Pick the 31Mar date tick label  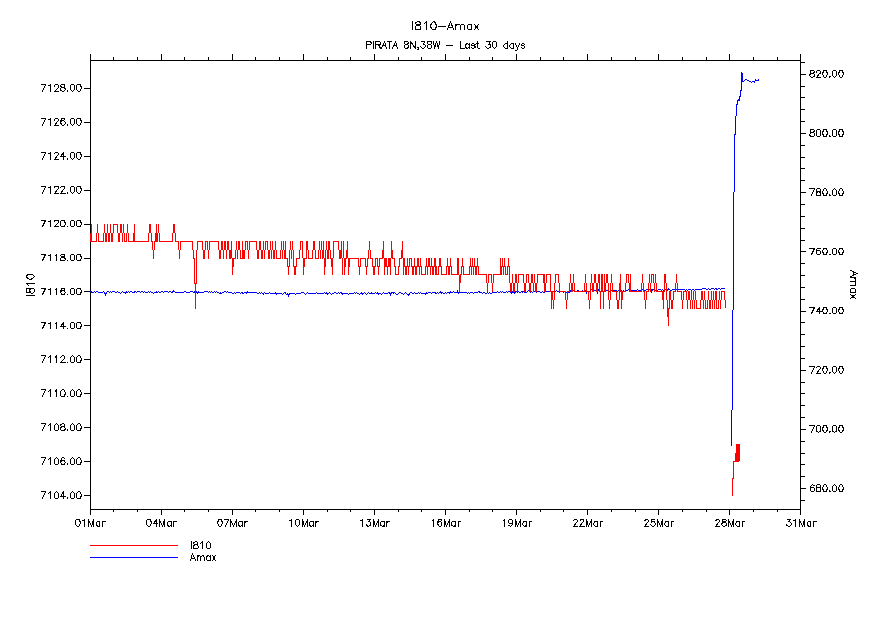click(800, 522)
